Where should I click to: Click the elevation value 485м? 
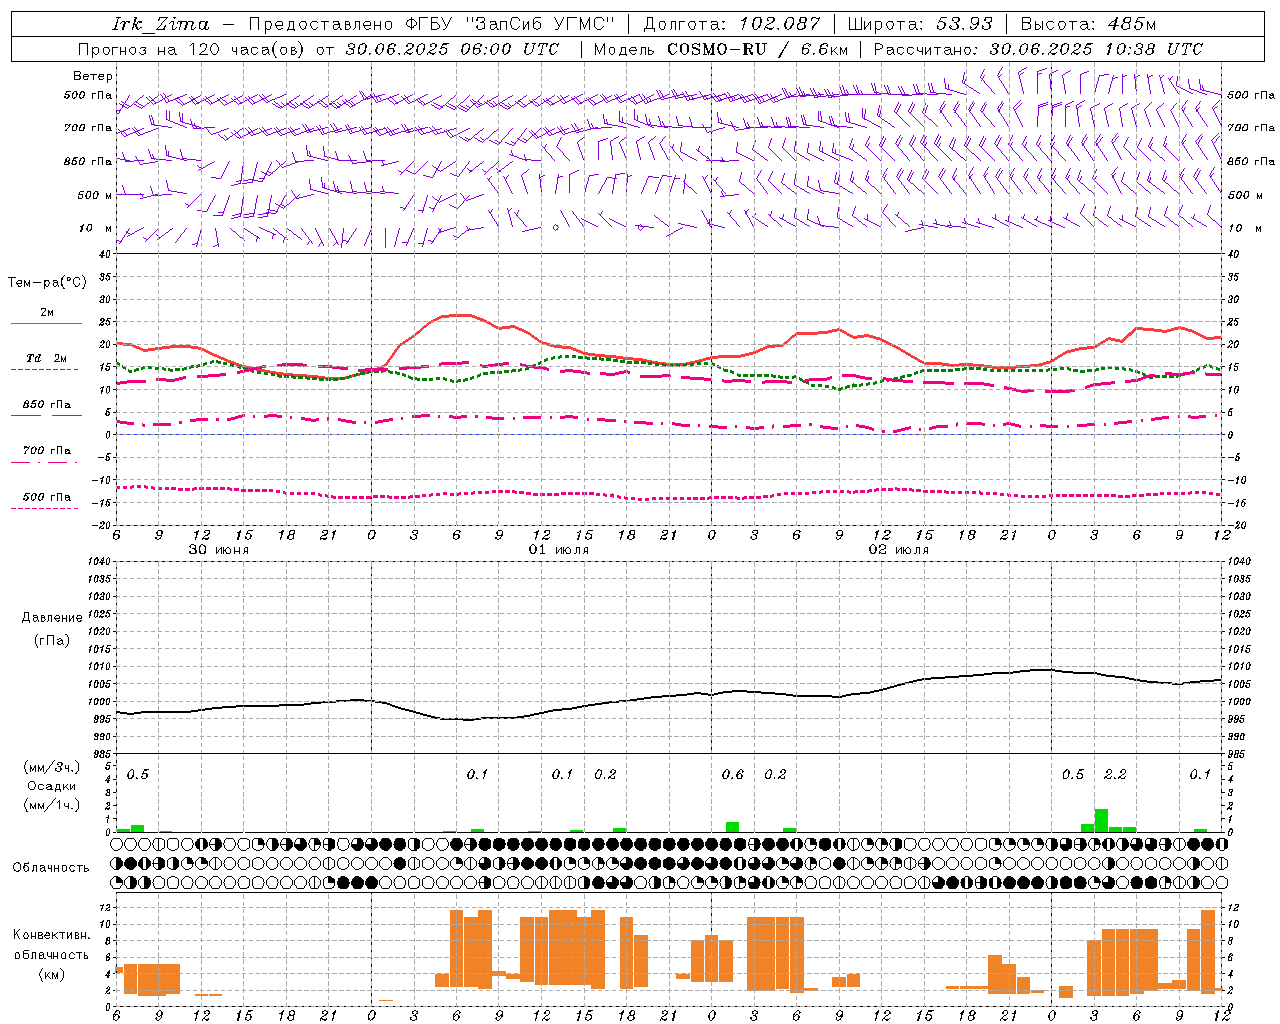tap(1132, 24)
